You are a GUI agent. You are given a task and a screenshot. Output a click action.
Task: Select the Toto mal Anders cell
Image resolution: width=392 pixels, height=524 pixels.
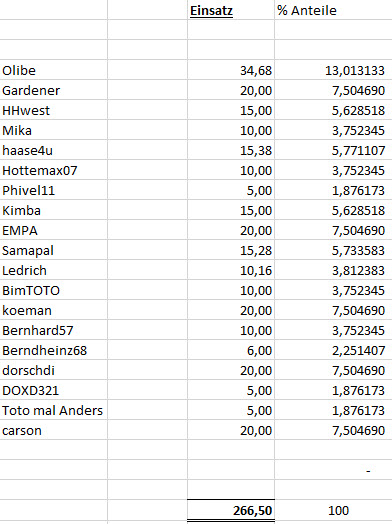pos(53,410)
